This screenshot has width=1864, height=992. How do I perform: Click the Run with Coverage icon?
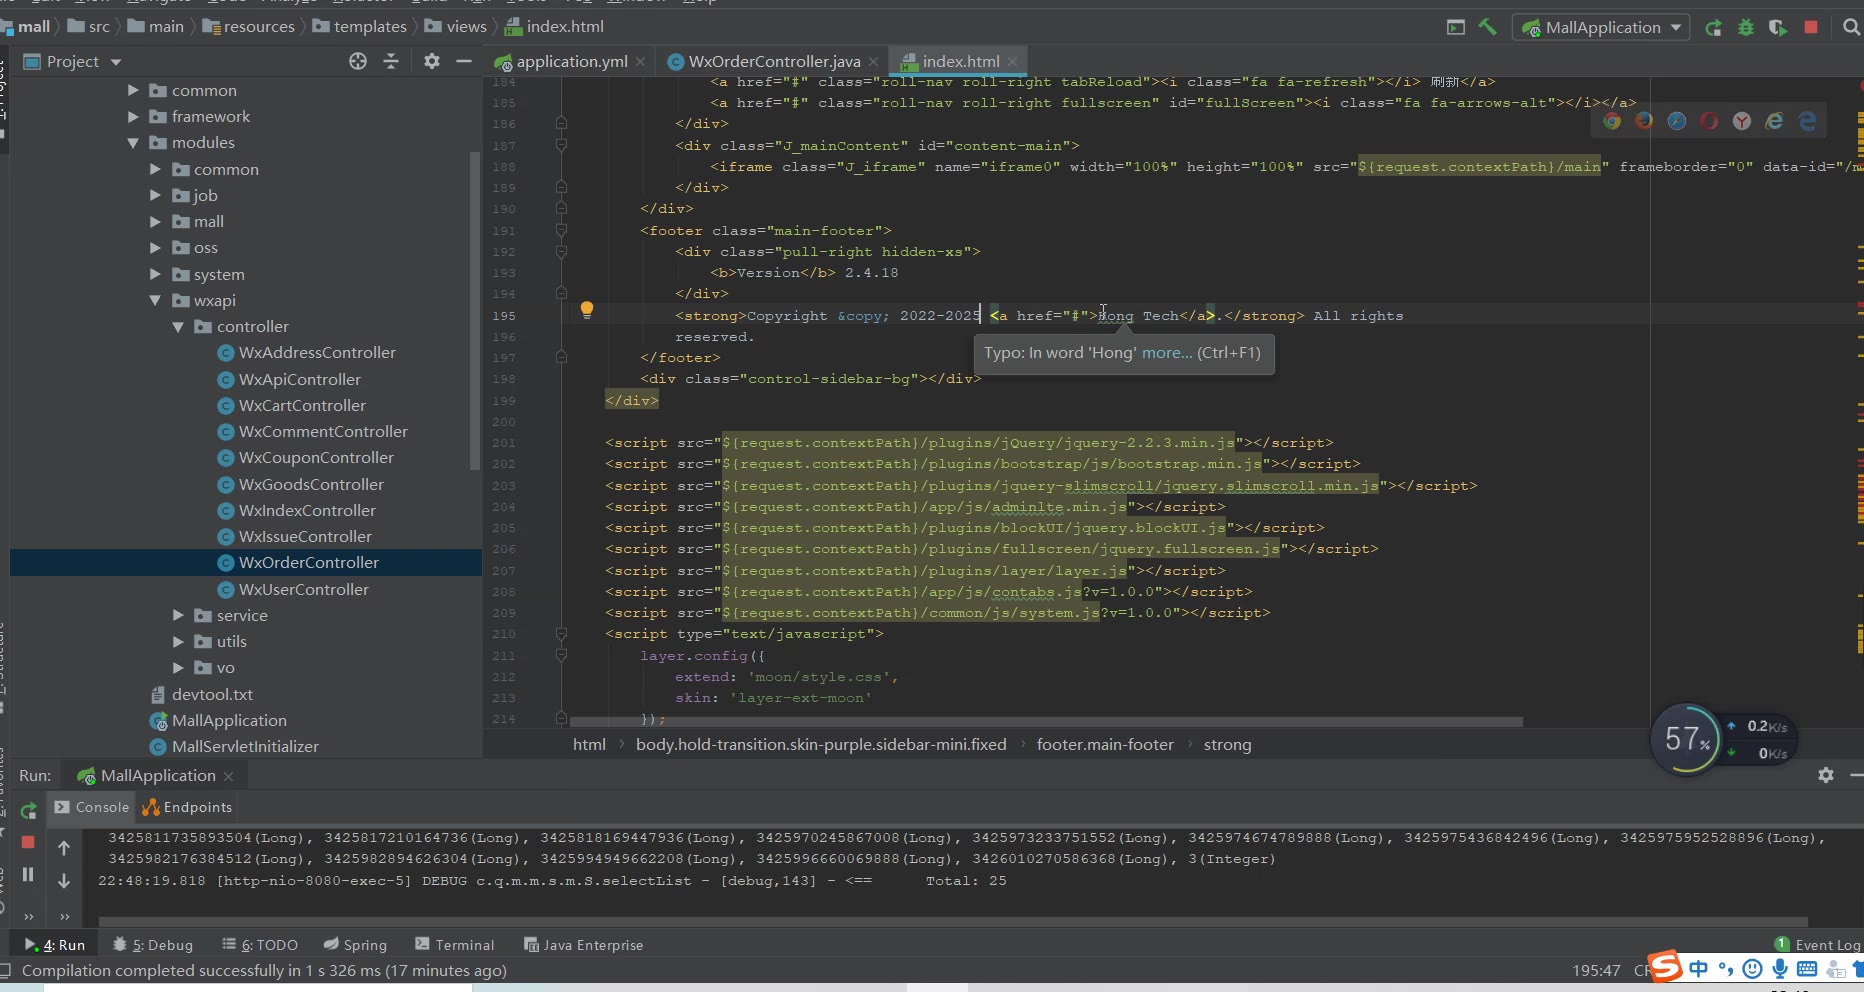click(x=1777, y=27)
